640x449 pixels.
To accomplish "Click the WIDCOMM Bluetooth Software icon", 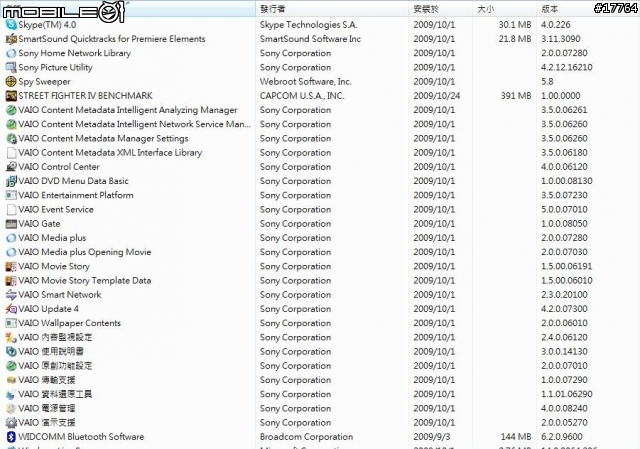I will pos(11,437).
